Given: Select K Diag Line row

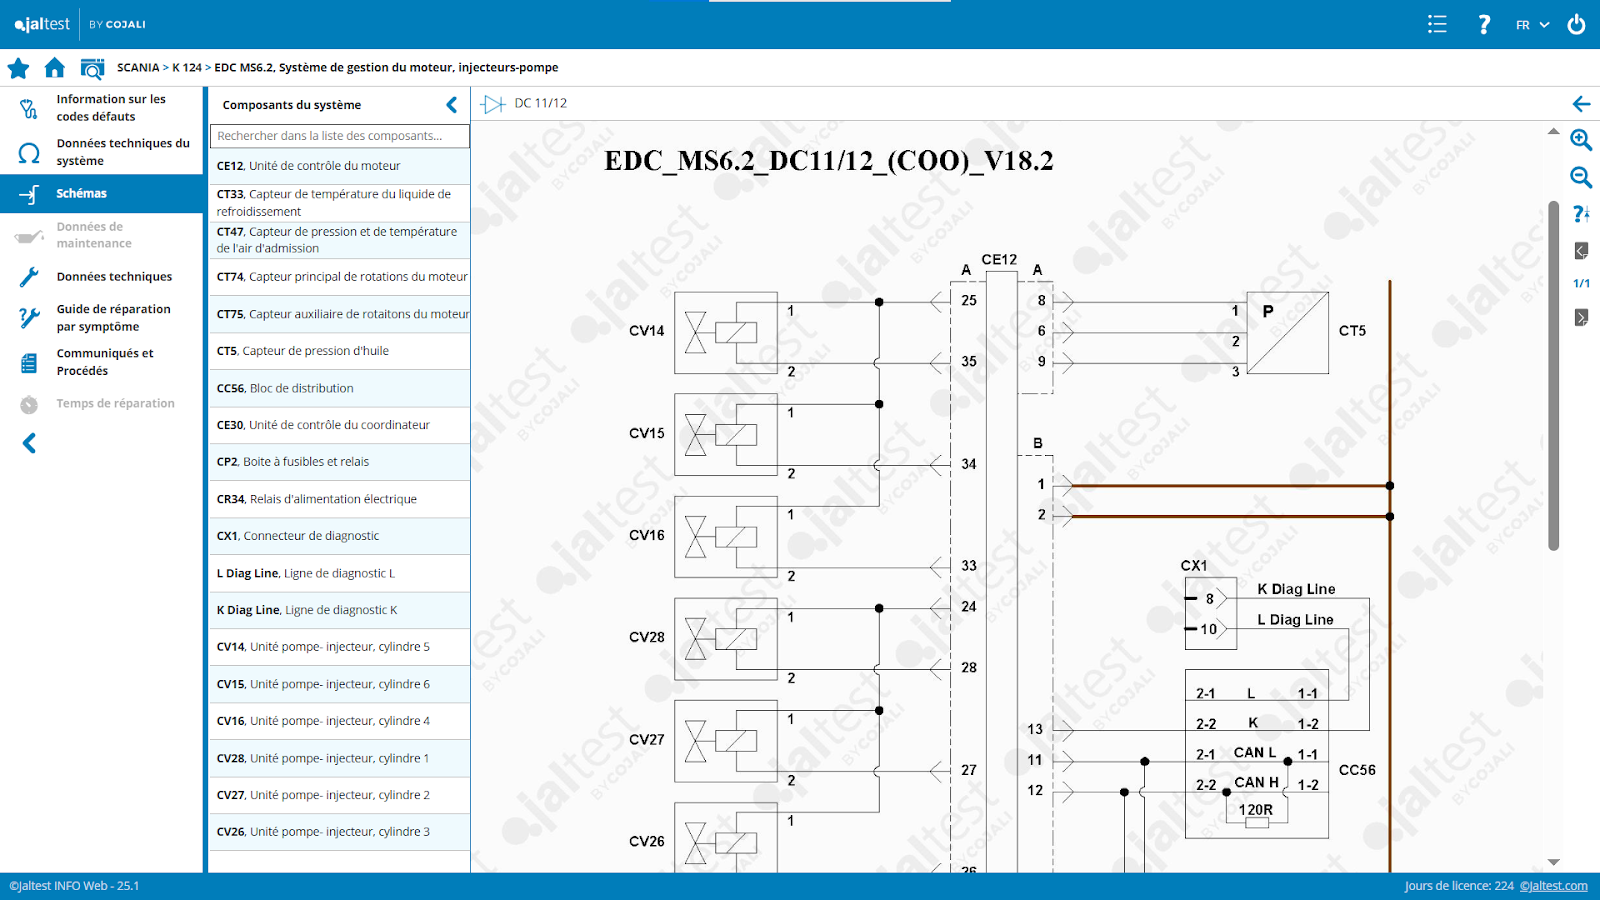Looking at the screenshot, I should 339,610.
